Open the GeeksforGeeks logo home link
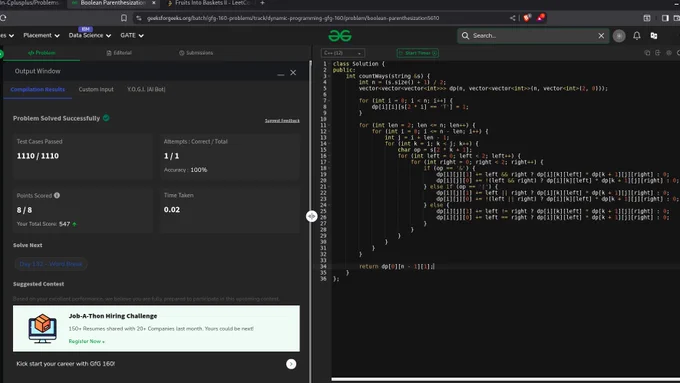 click(x=340, y=36)
